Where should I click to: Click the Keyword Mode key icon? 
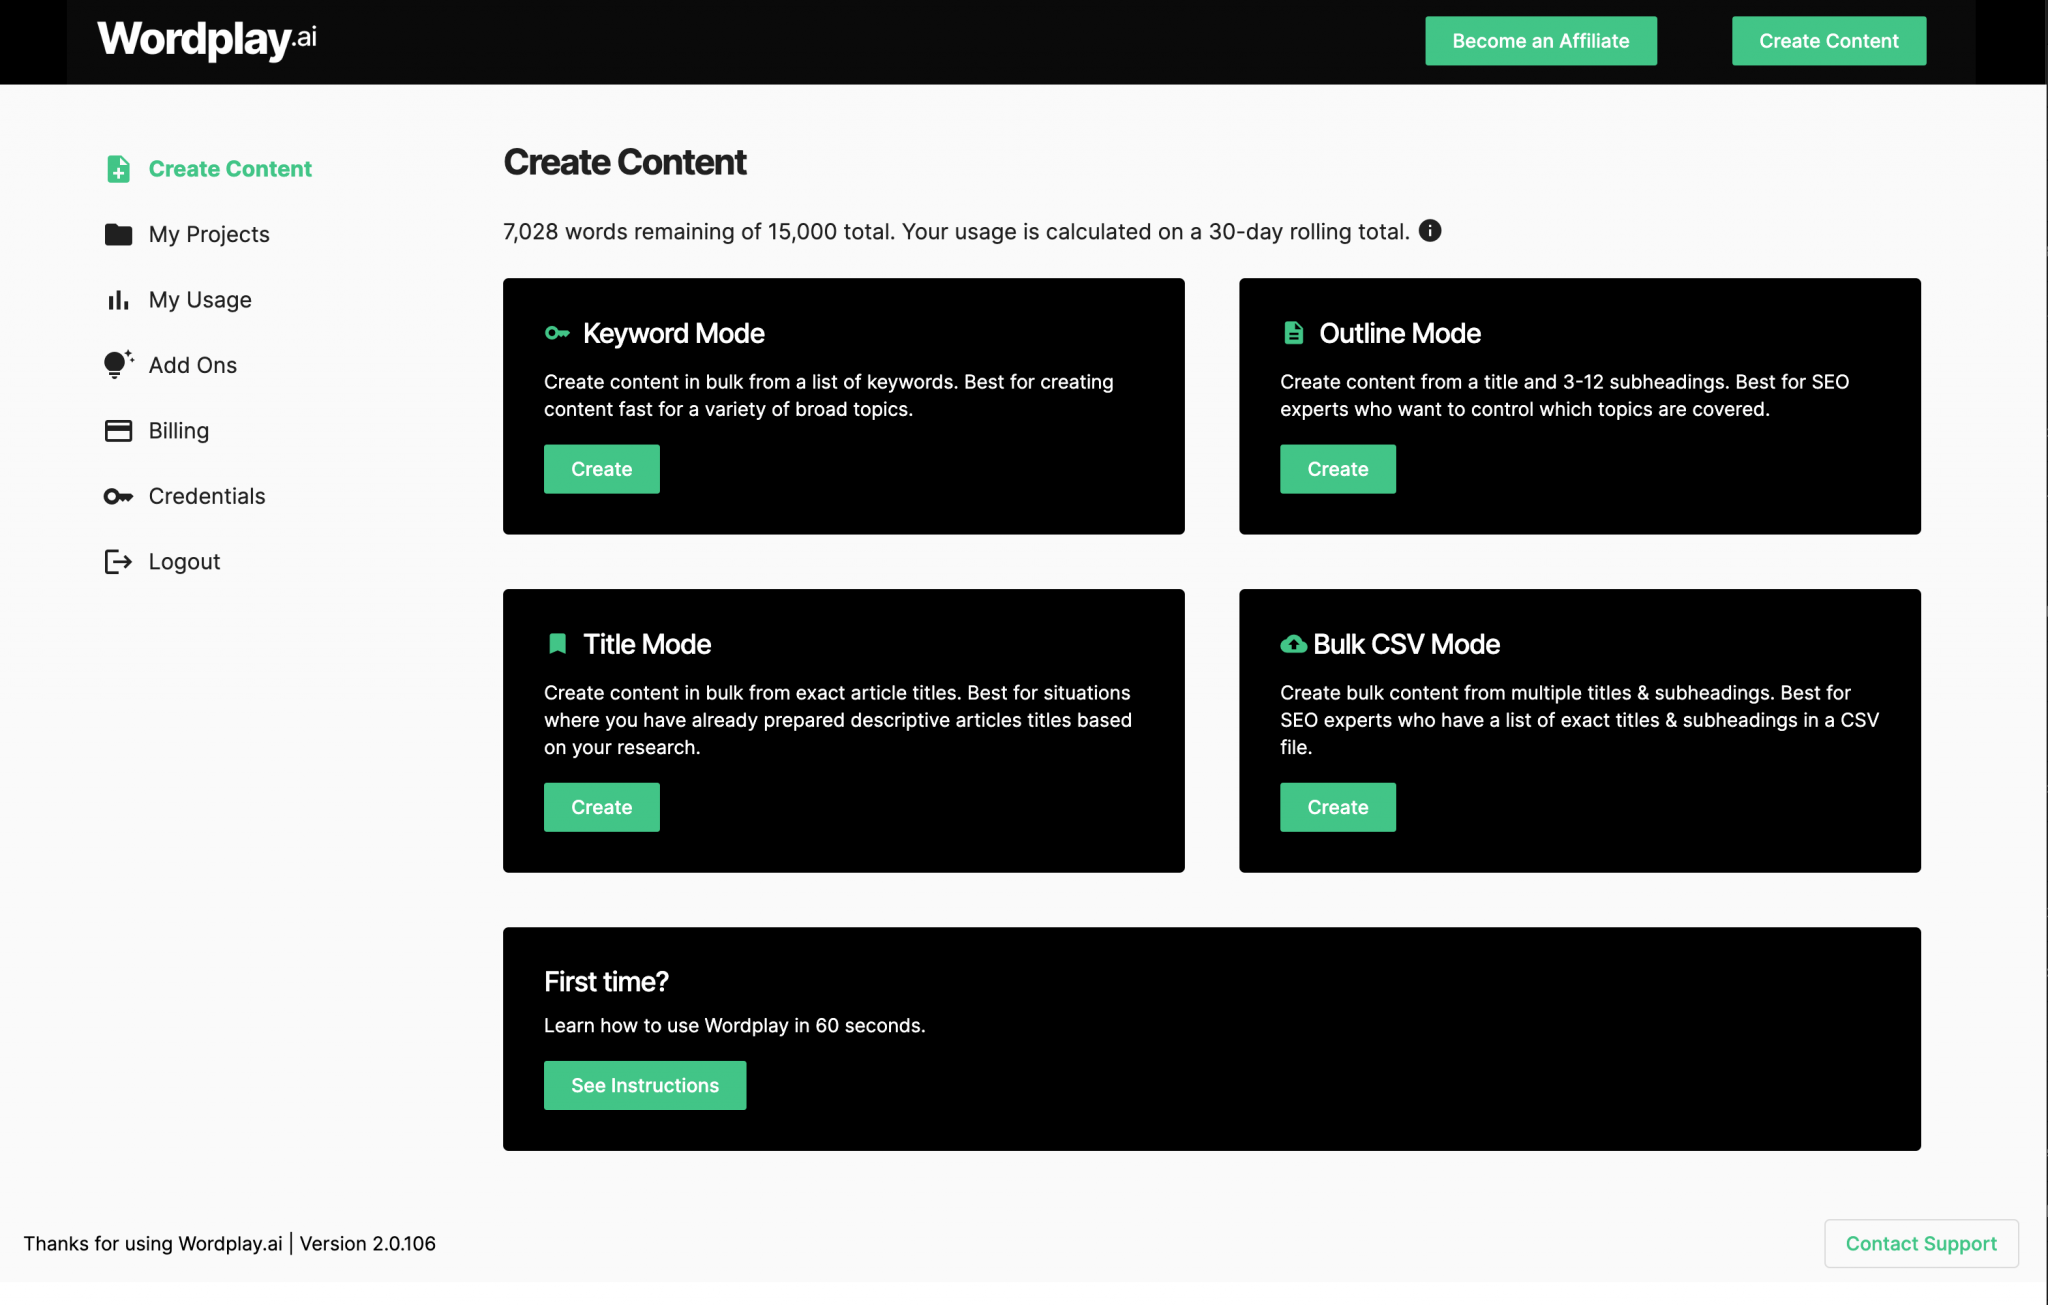(557, 333)
